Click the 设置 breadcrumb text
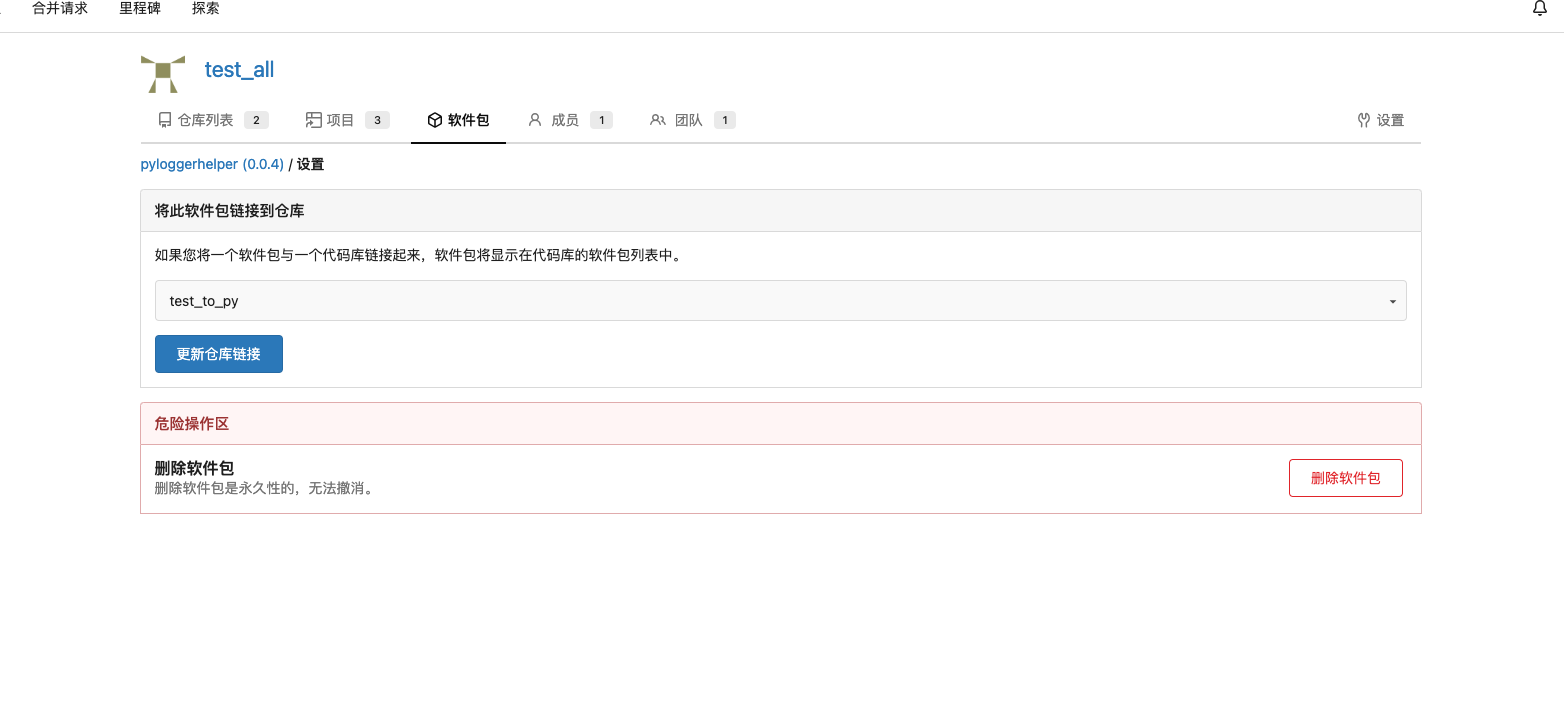Screen dimensions: 1564x728 pyautogui.click(x=310, y=164)
